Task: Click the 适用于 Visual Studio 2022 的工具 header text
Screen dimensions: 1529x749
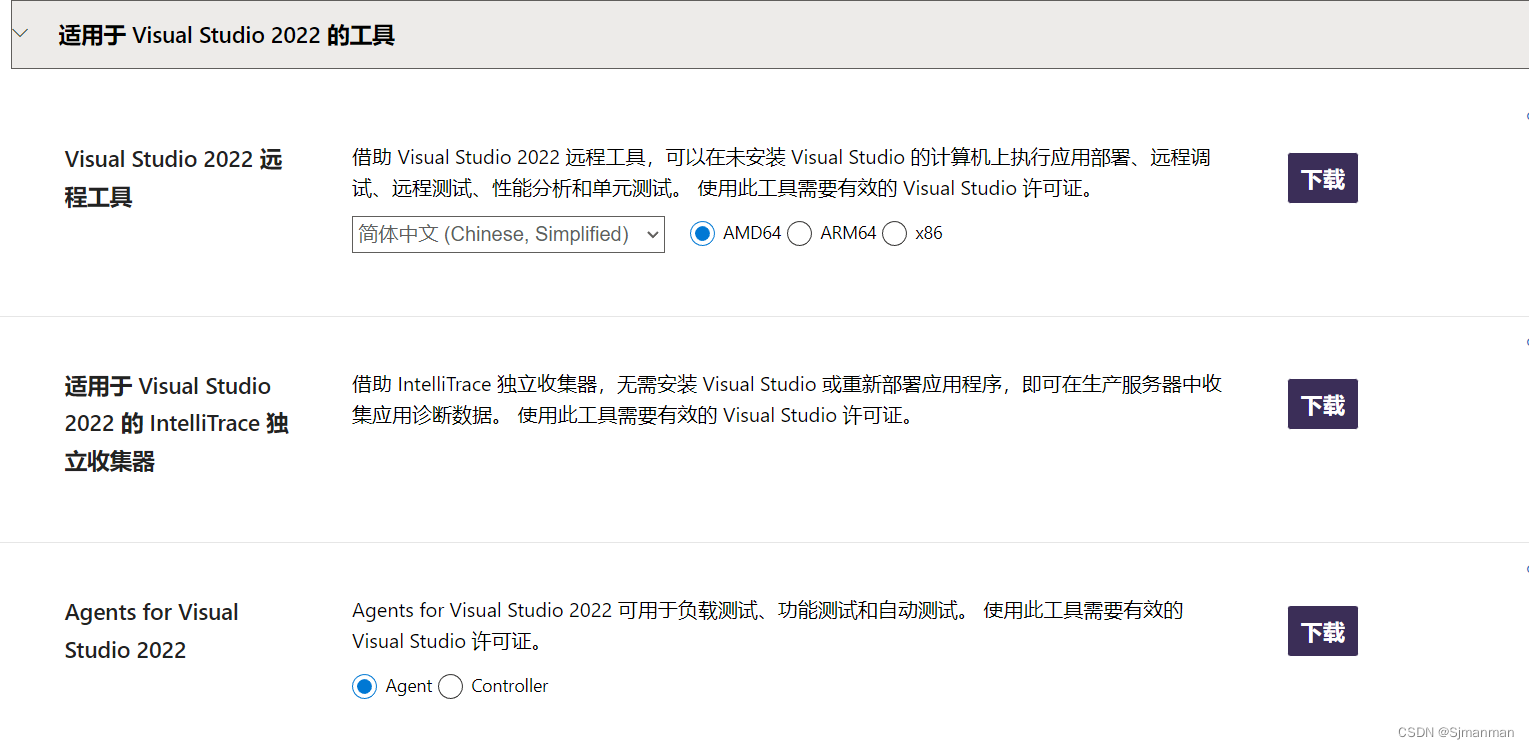Action: (227, 35)
